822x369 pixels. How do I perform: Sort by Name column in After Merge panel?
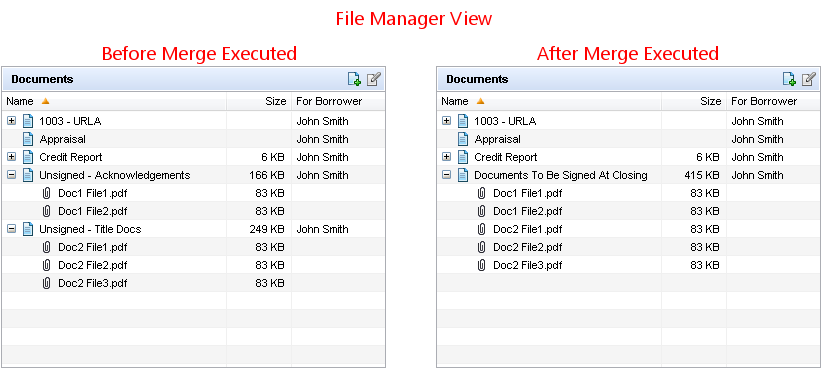(x=549, y=101)
